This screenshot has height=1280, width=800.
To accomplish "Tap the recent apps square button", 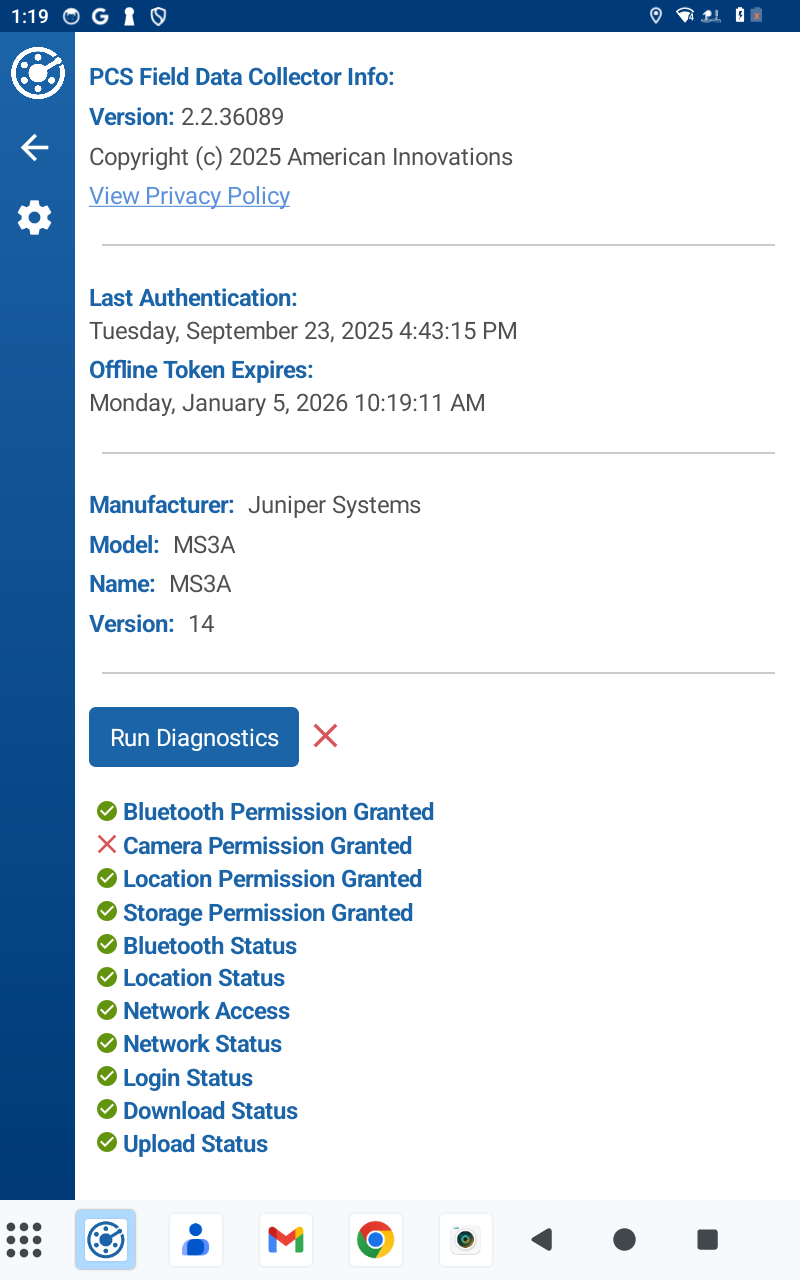I will 707,1240.
